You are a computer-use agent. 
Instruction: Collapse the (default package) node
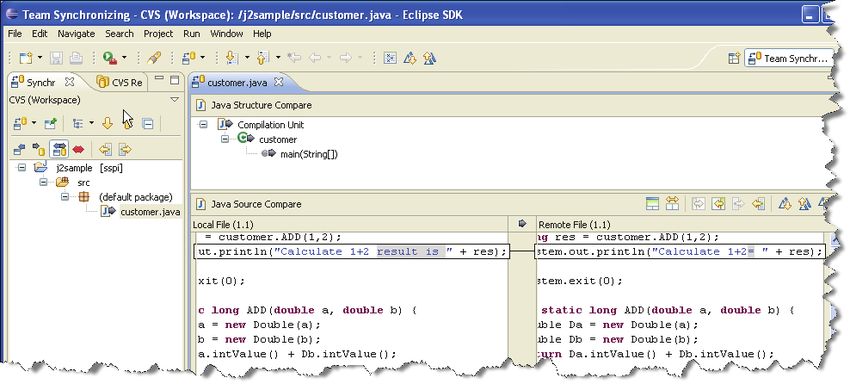(65, 197)
